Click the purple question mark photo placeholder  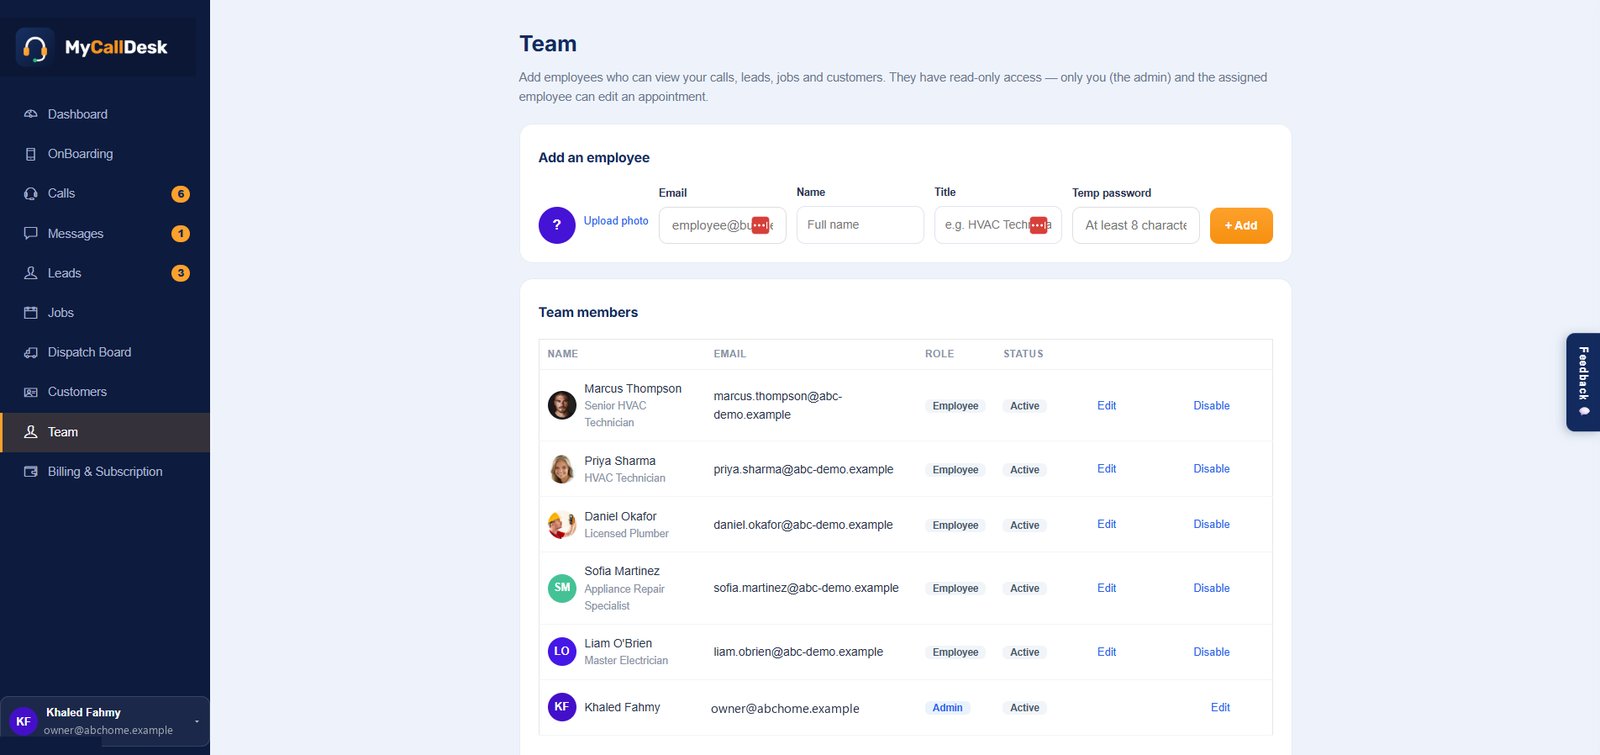[557, 225]
